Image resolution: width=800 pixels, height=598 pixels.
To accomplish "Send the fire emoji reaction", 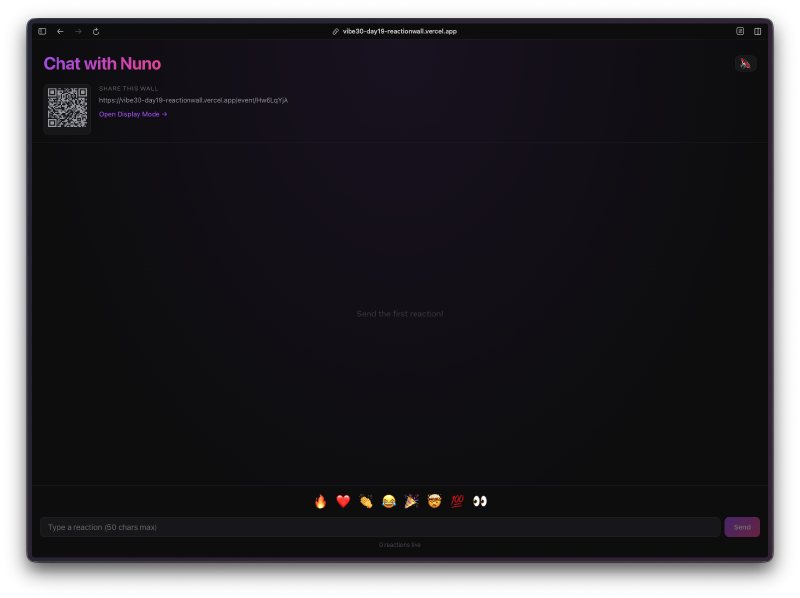I will pos(320,501).
